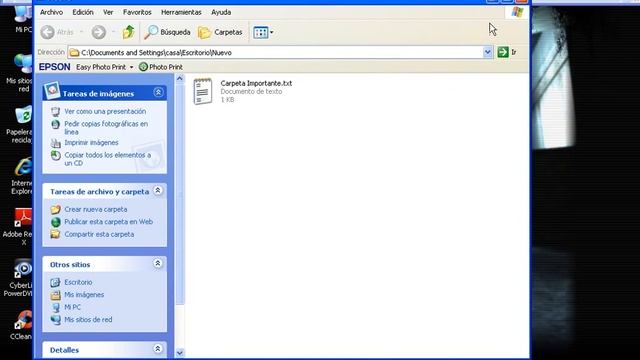Open Mis sitios de red link
This screenshot has height=360, width=640.
click(88, 320)
